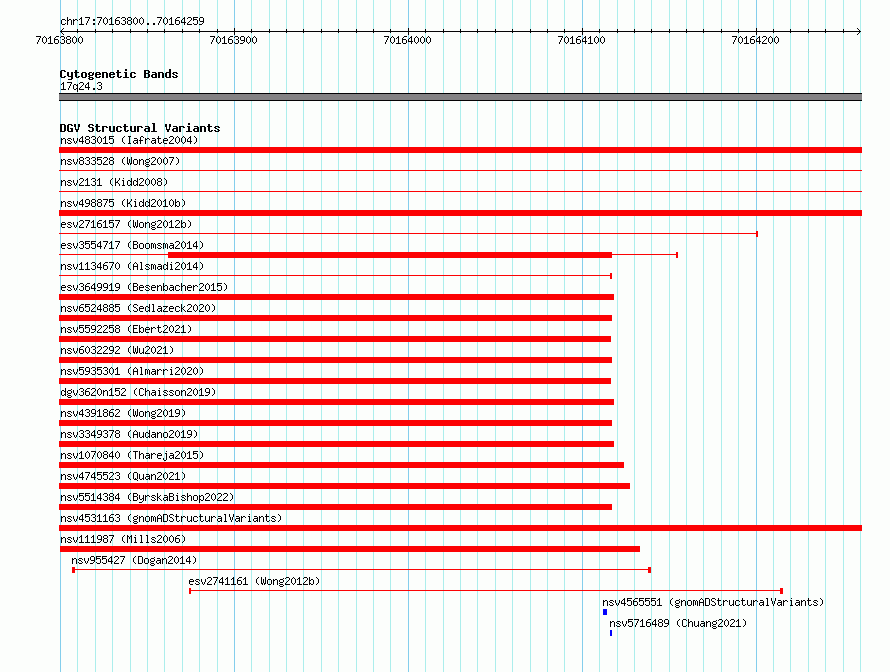Click nsv5592258 (Ebert2021) label

click(x=126, y=329)
